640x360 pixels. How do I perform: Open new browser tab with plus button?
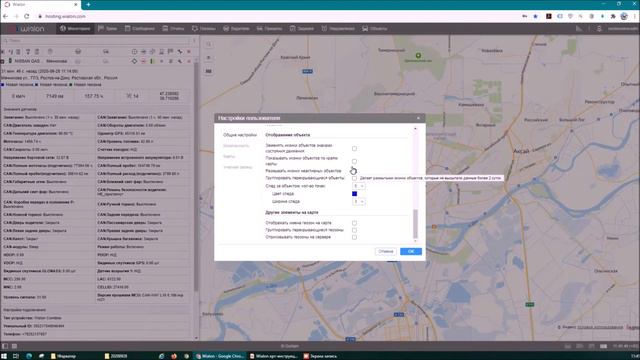(89, 4)
